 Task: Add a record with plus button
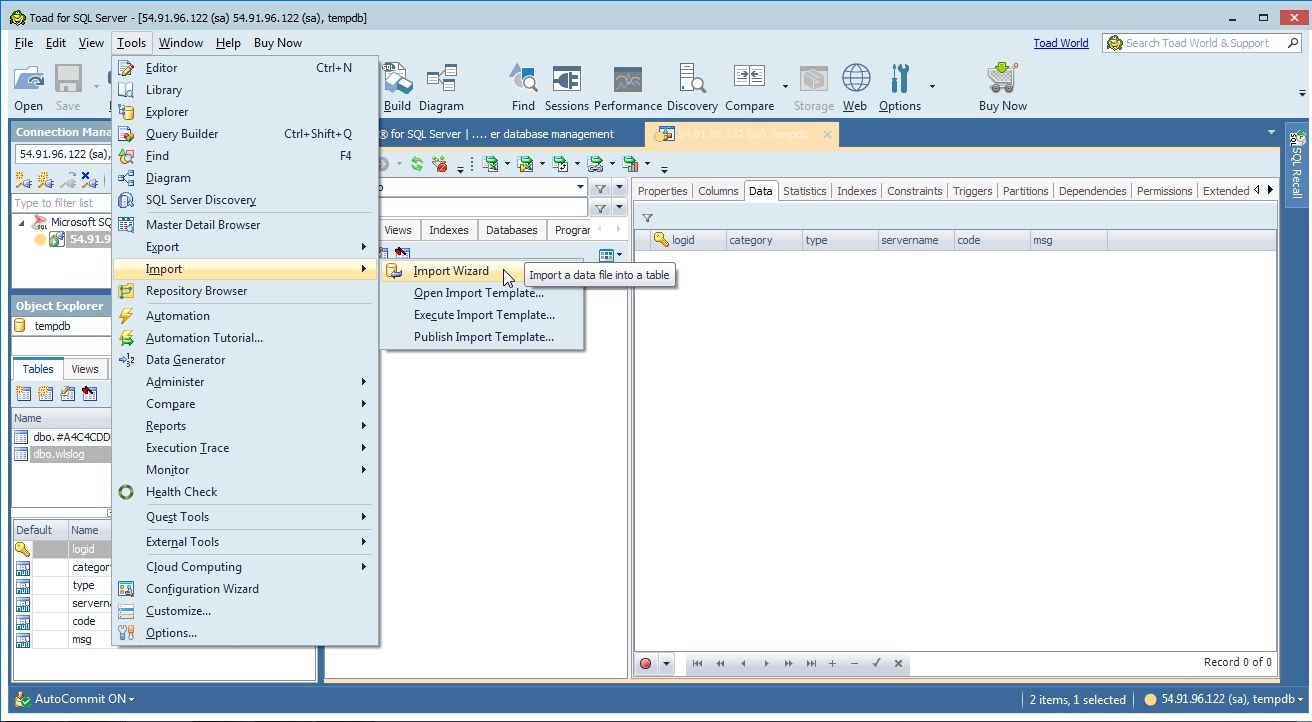point(832,663)
